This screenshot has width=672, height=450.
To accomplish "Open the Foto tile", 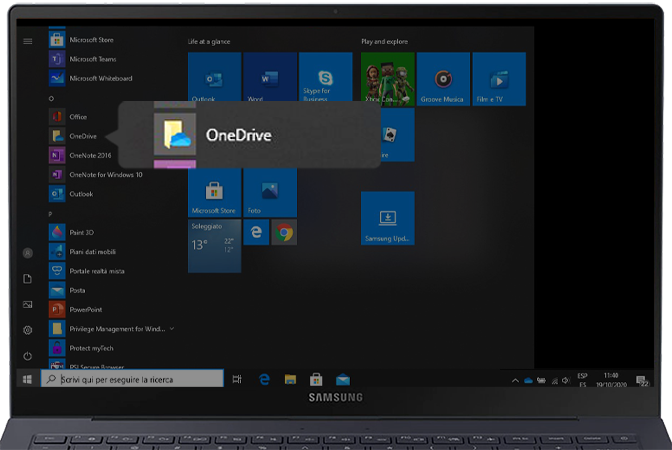I will point(270,192).
